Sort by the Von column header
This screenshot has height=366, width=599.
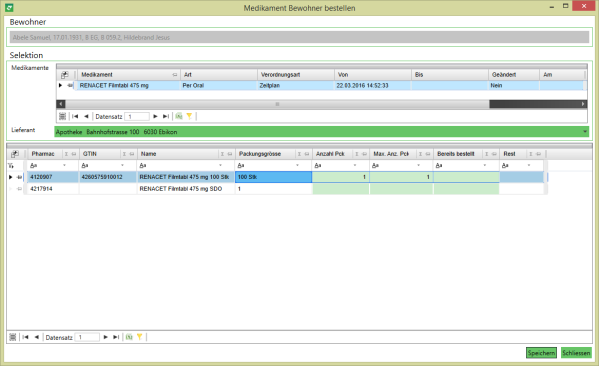tap(373, 75)
